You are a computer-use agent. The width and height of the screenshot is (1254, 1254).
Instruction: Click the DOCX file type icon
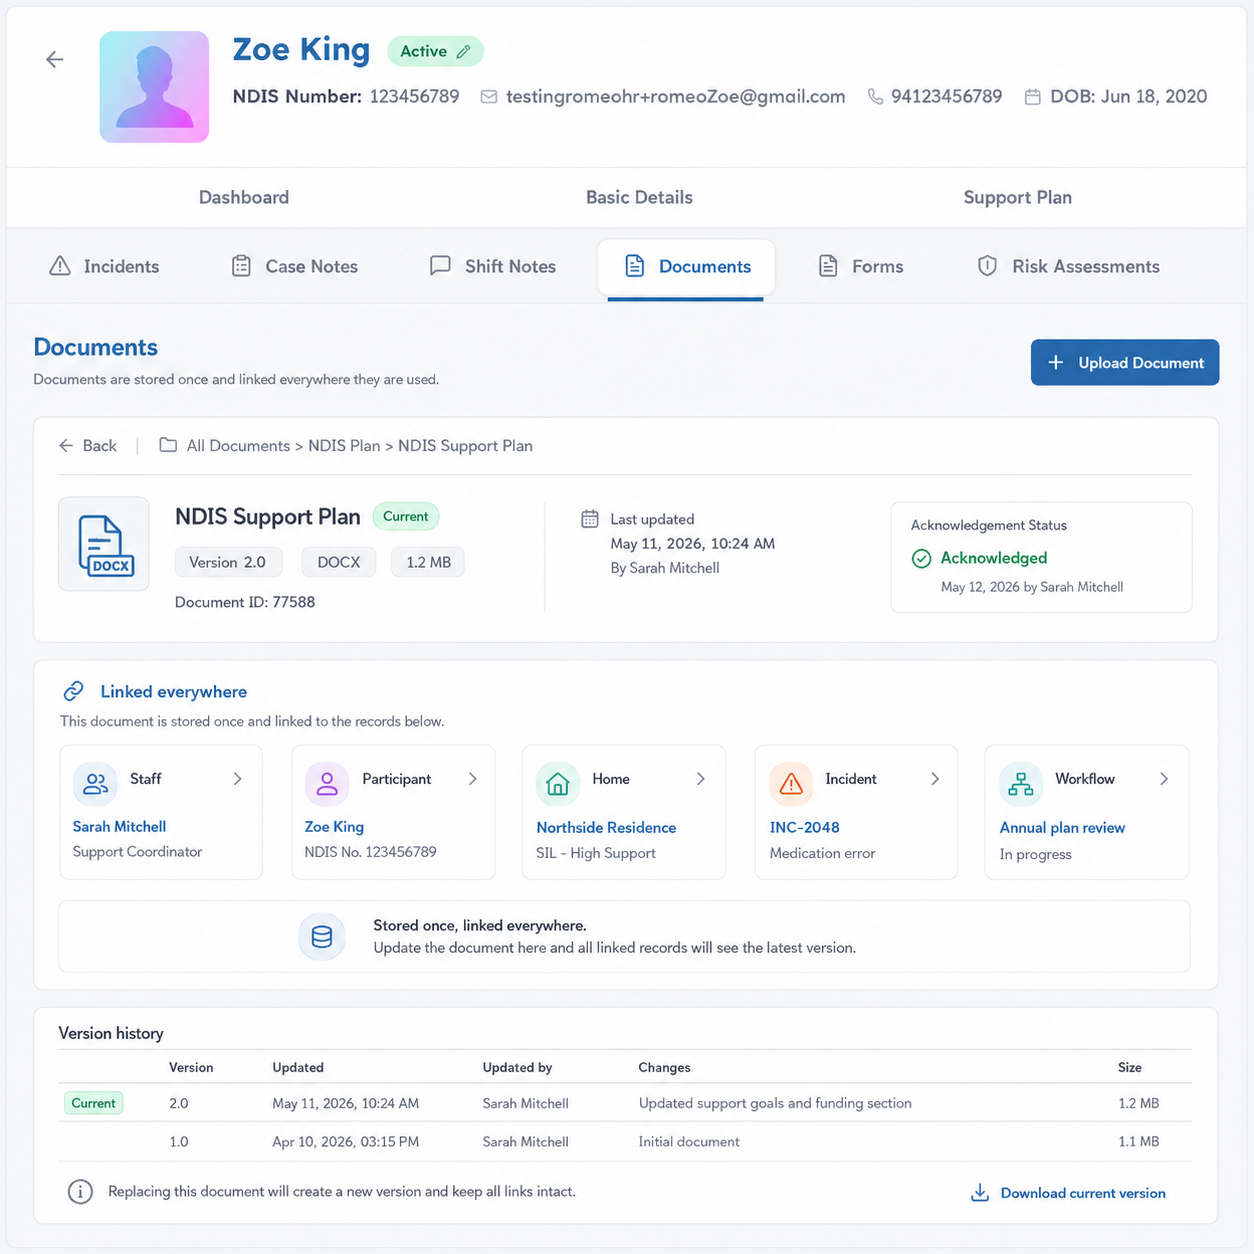[x=104, y=544]
